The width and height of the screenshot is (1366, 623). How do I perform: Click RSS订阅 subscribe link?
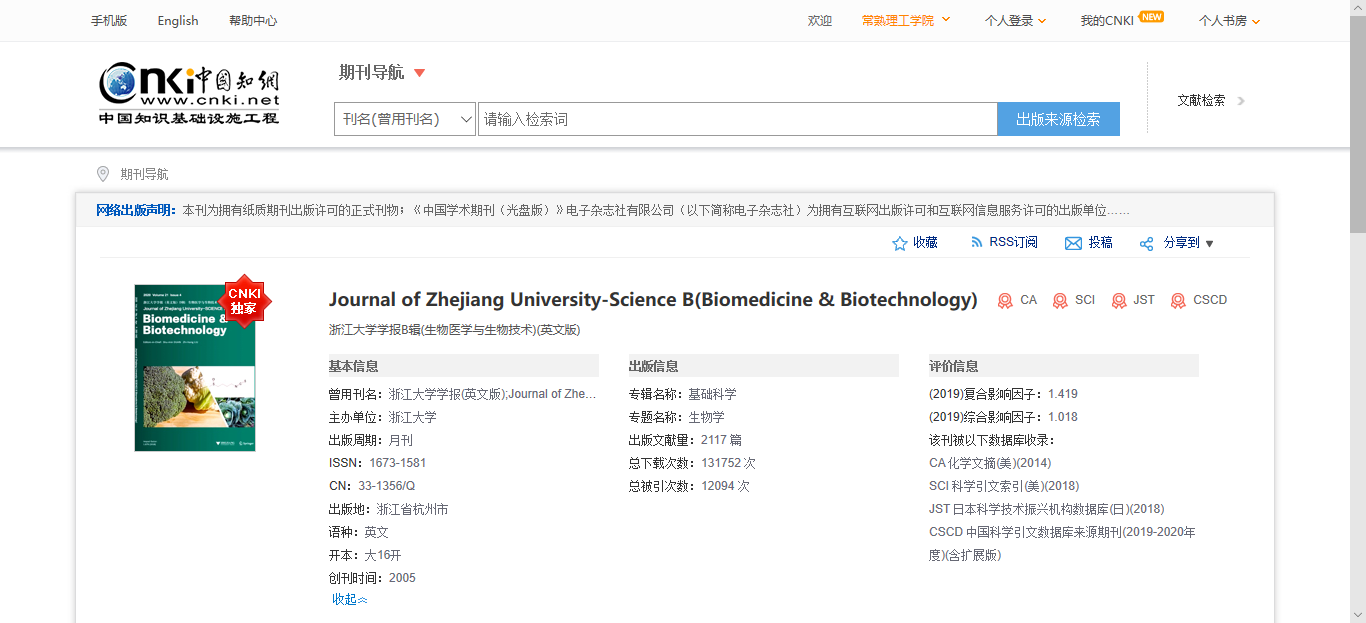[x=1013, y=243]
